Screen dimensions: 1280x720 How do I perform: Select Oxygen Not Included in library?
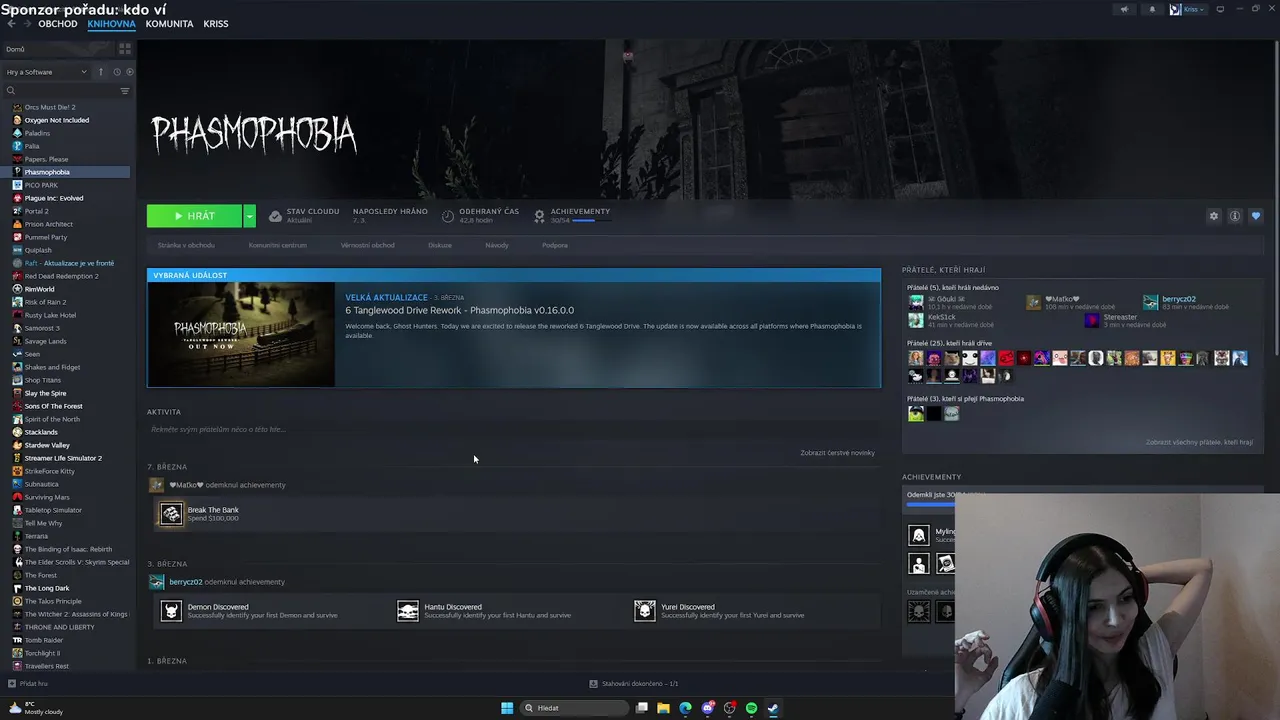(x=56, y=120)
